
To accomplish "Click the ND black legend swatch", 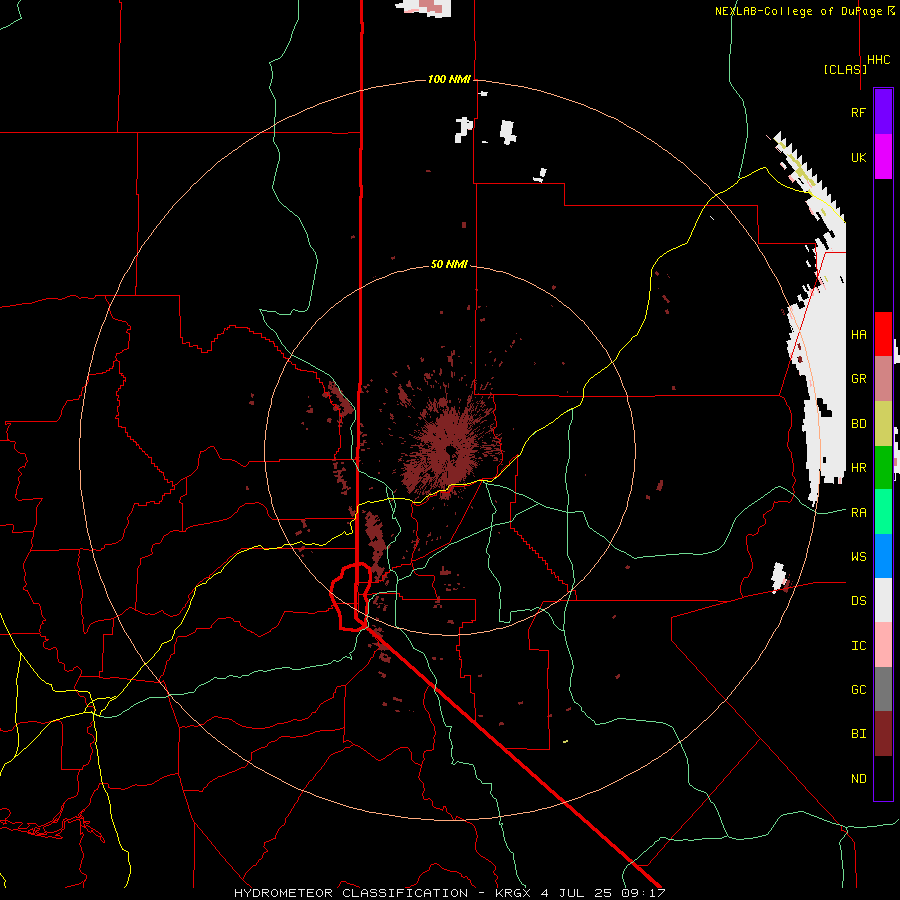I will tap(883, 778).
